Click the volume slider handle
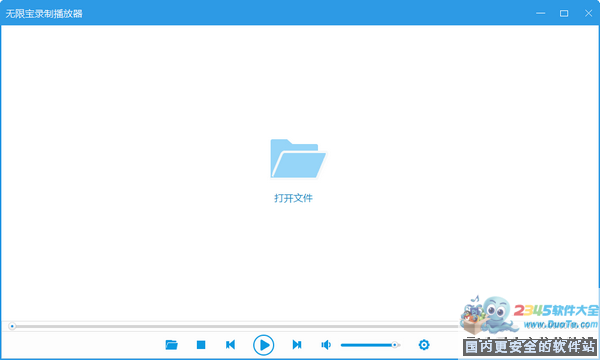Image resolution: width=600 pixels, height=360 pixels. (x=395, y=345)
